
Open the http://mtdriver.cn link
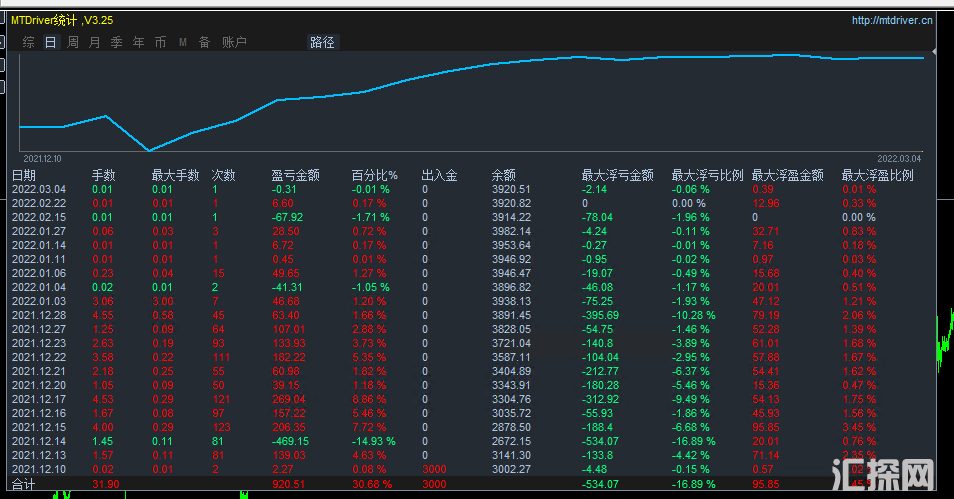(892, 19)
